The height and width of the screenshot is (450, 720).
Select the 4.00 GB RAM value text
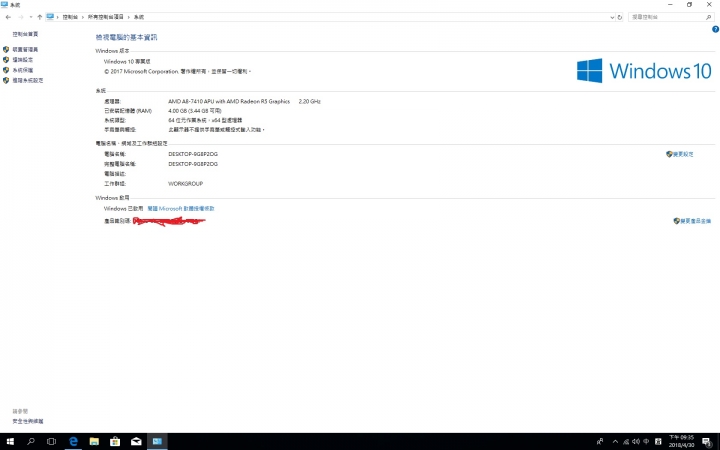point(195,111)
